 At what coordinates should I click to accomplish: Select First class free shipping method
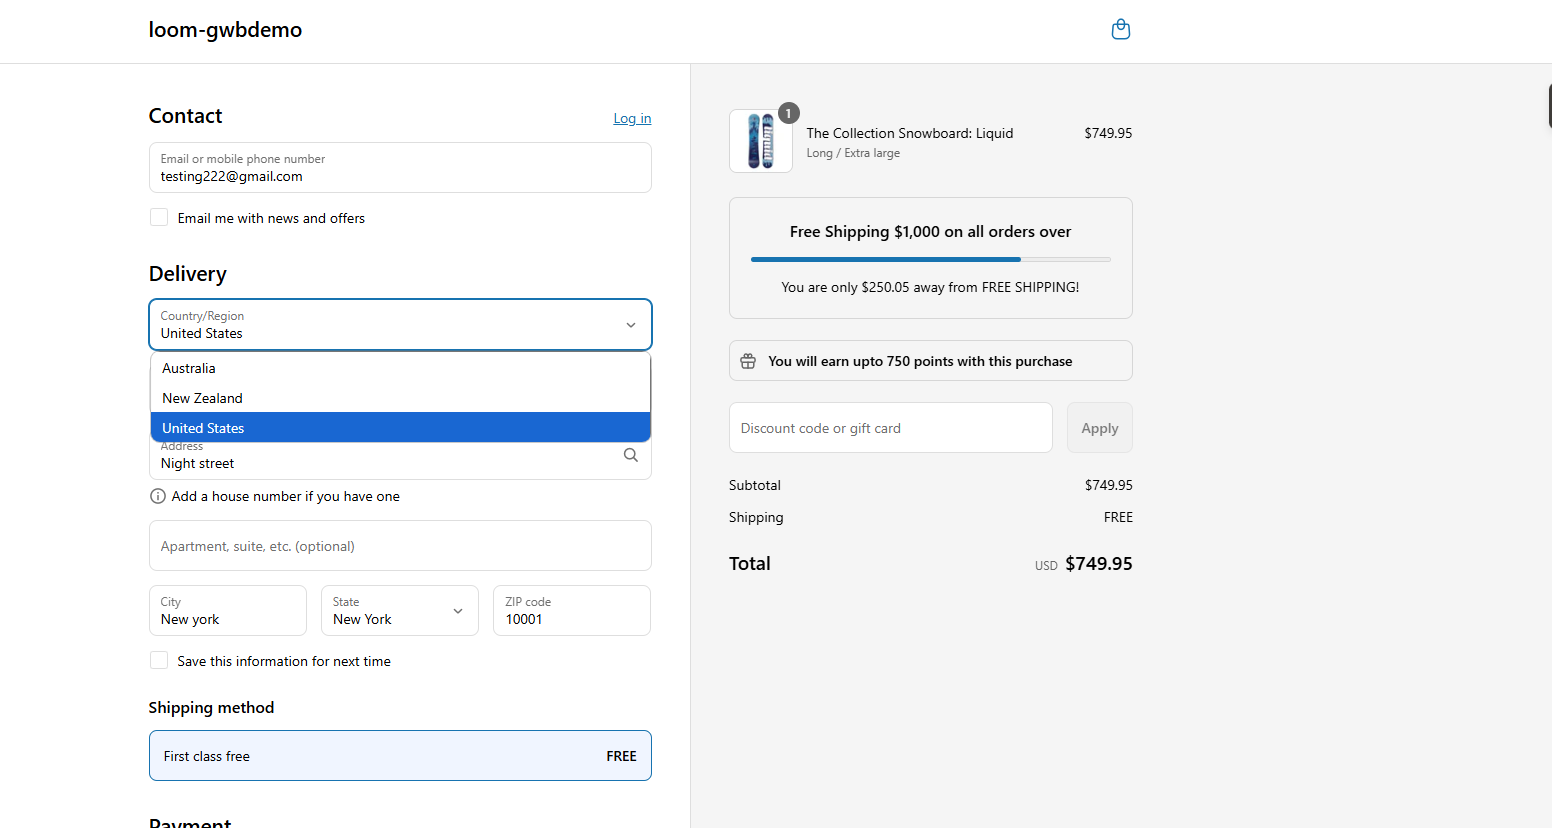coord(400,756)
